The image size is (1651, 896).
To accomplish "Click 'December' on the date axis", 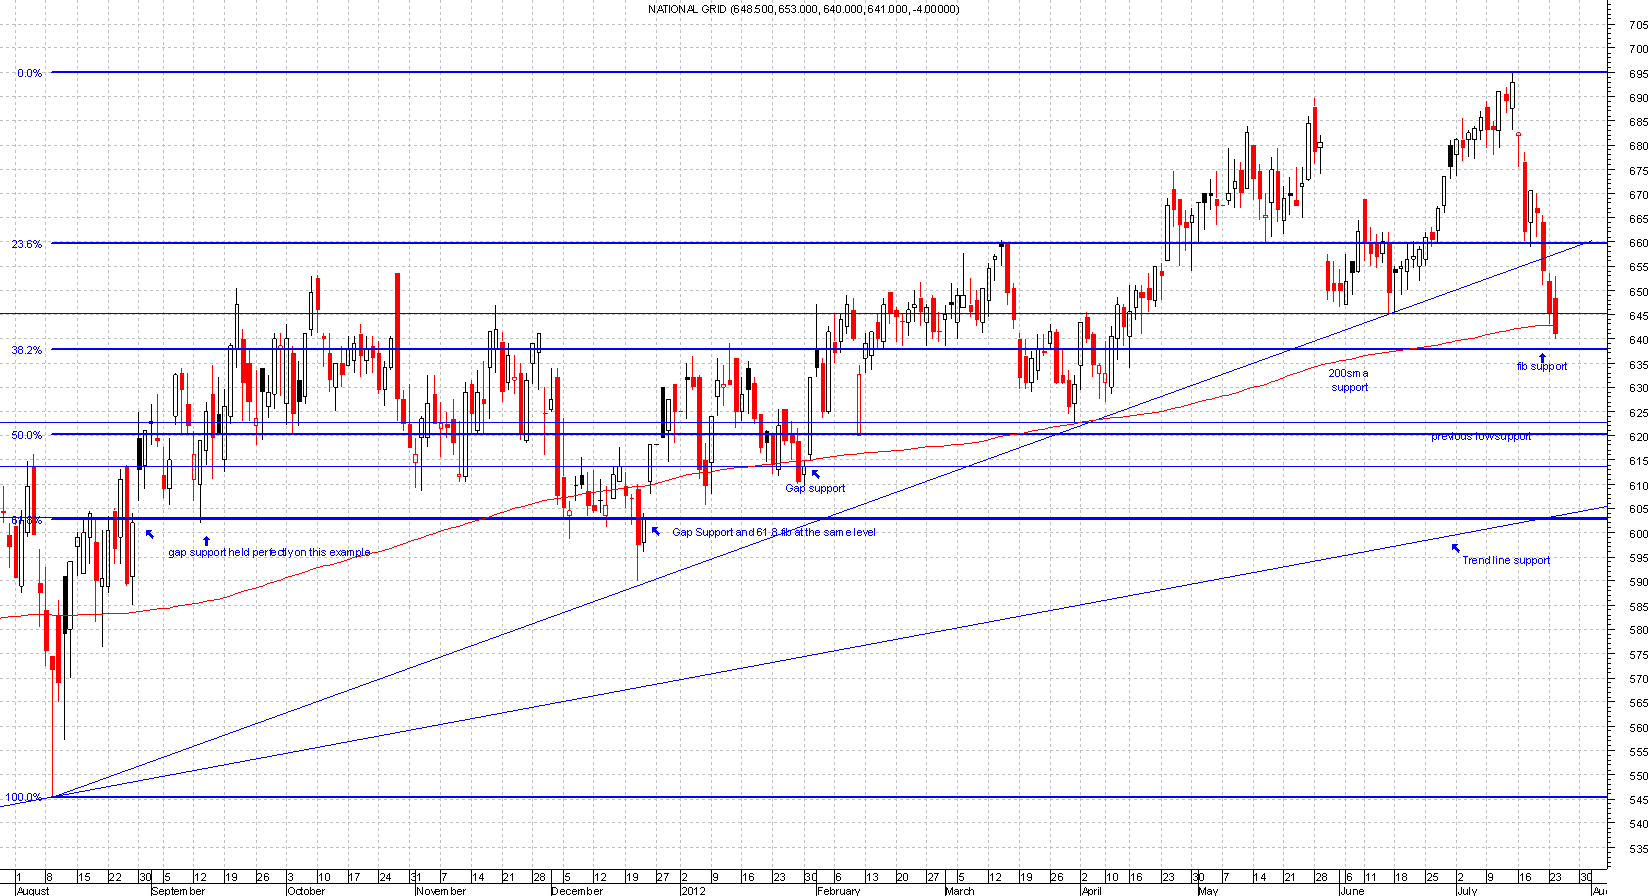I will 577,890.
